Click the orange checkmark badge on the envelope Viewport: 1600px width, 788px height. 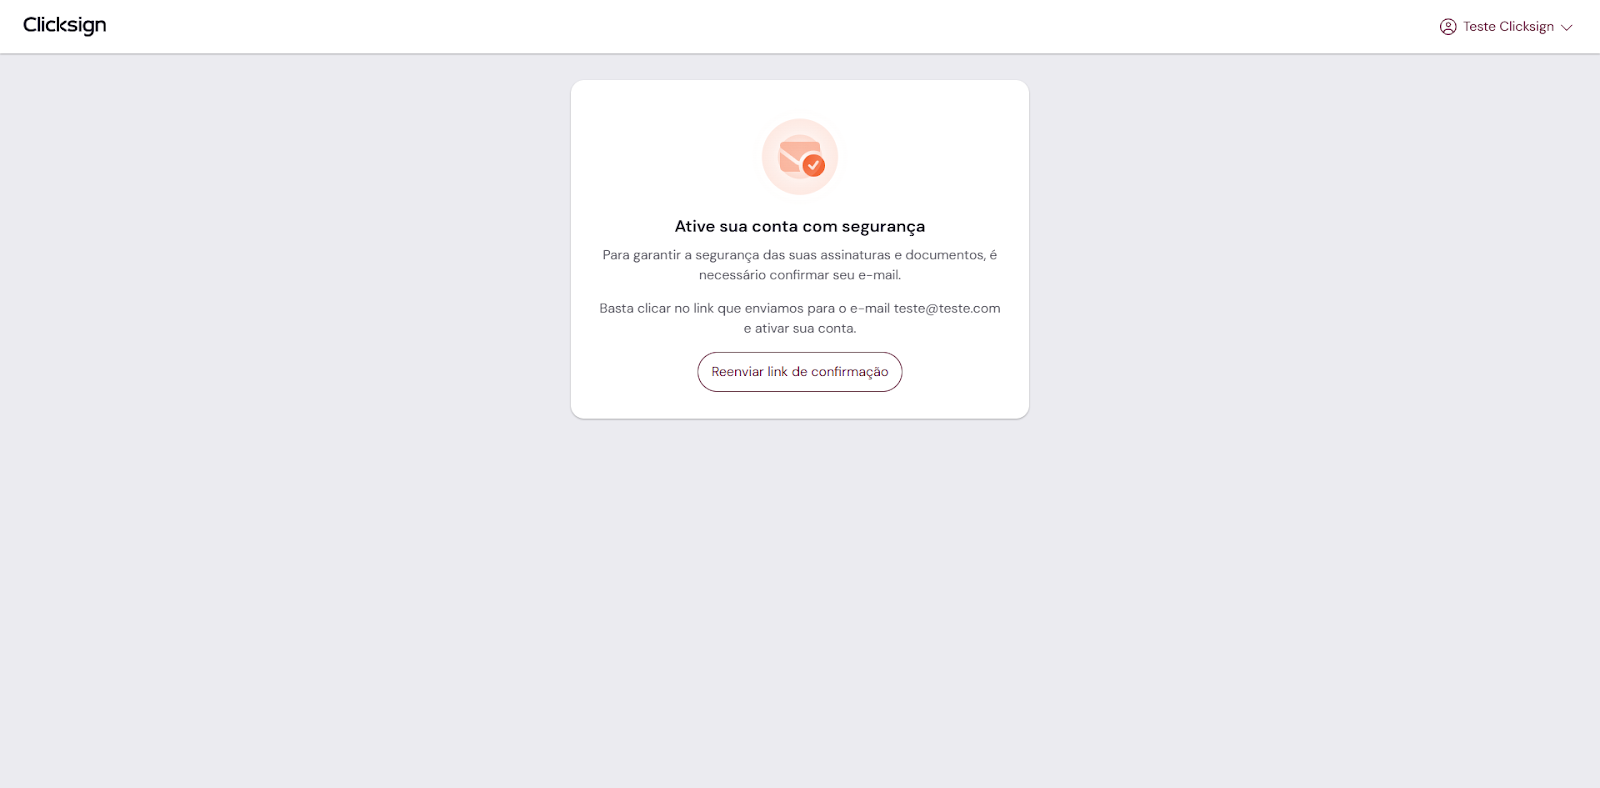(814, 165)
